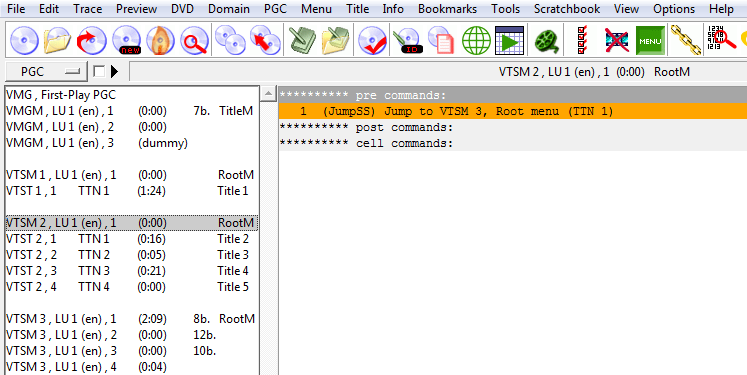Click the table with green play arrow icon
Viewport: 747px width, 375px height.
(x=510, y=41)
